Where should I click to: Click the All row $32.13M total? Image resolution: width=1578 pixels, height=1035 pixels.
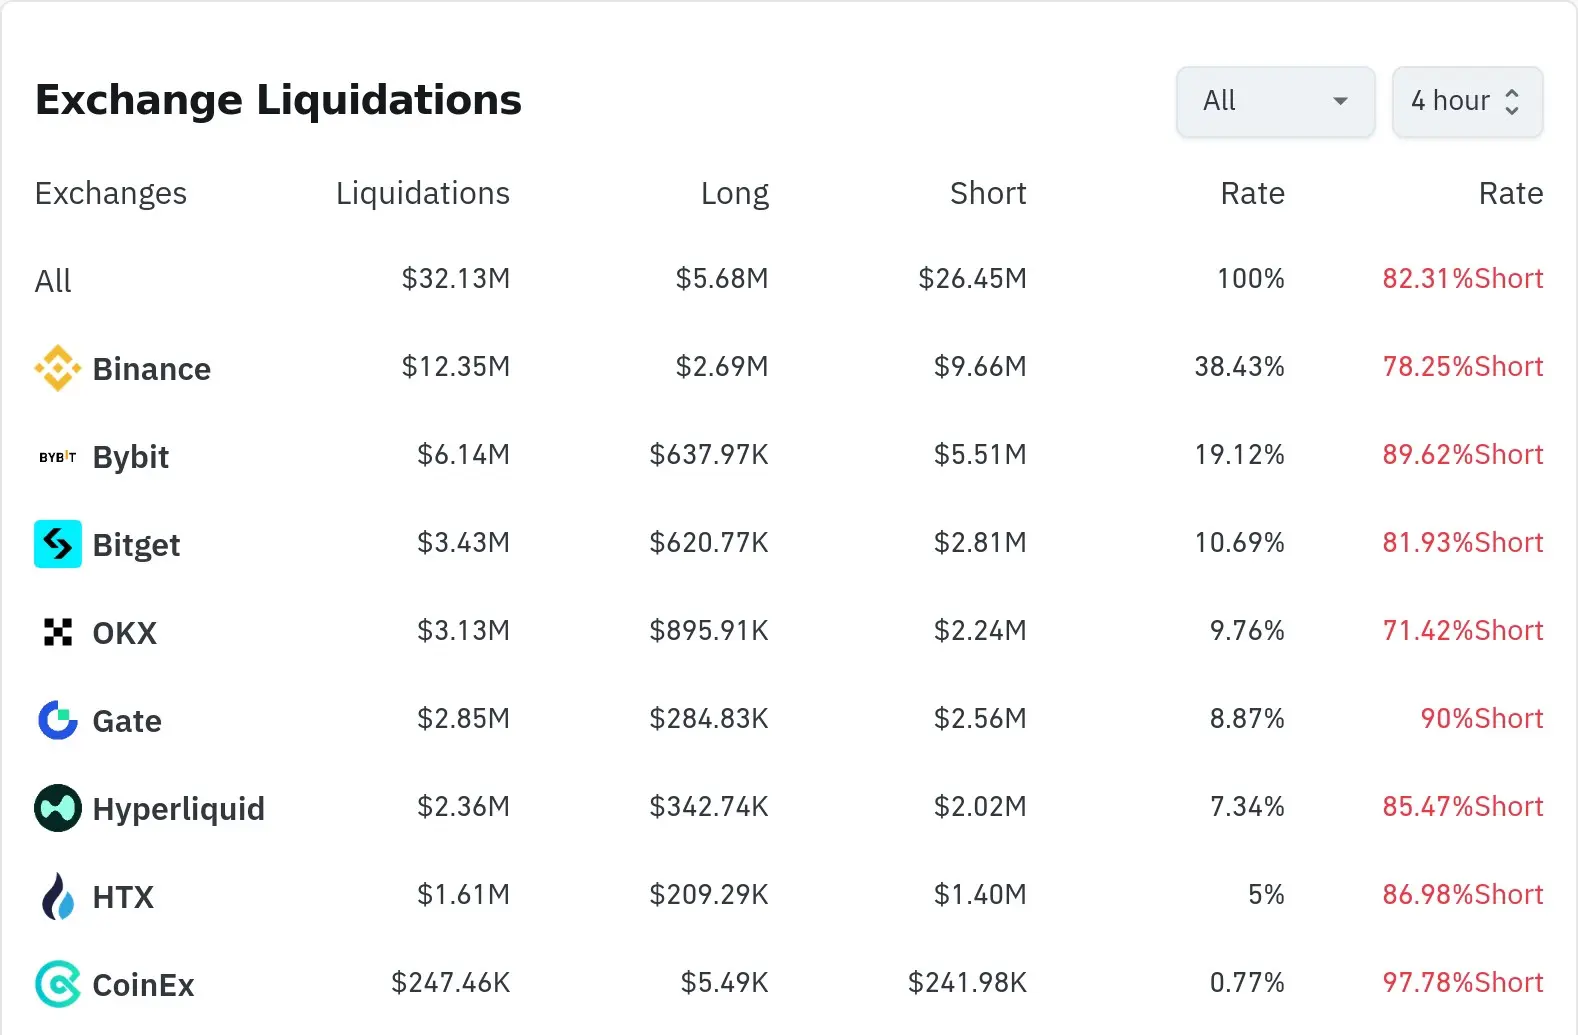point(455,278)
